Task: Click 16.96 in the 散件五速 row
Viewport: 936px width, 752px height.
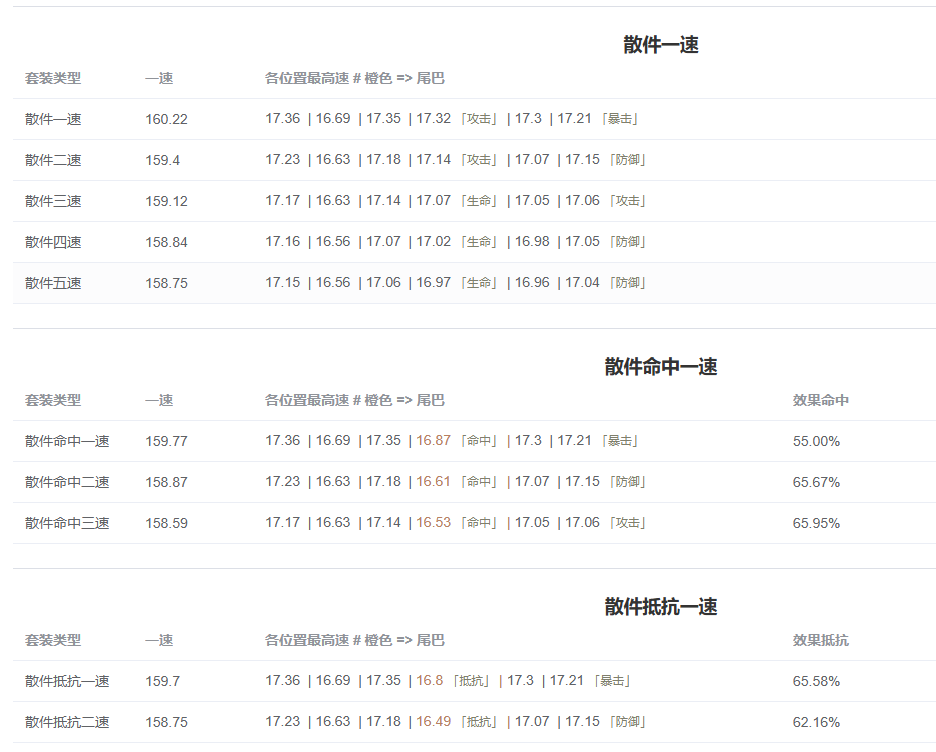Action: (x=532, y=282)
